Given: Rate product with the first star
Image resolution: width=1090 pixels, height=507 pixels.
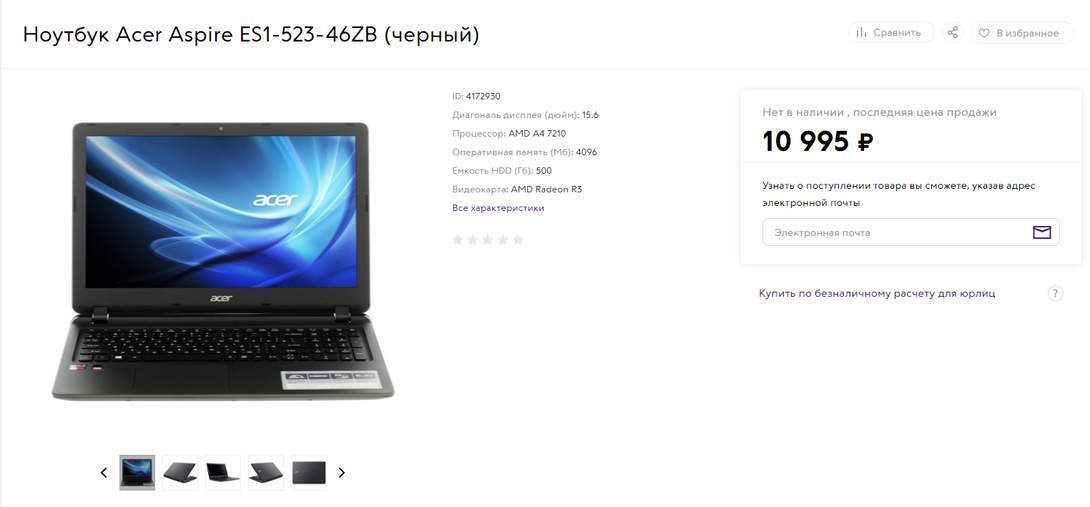Looking at the screenshot, I should 457,240.
